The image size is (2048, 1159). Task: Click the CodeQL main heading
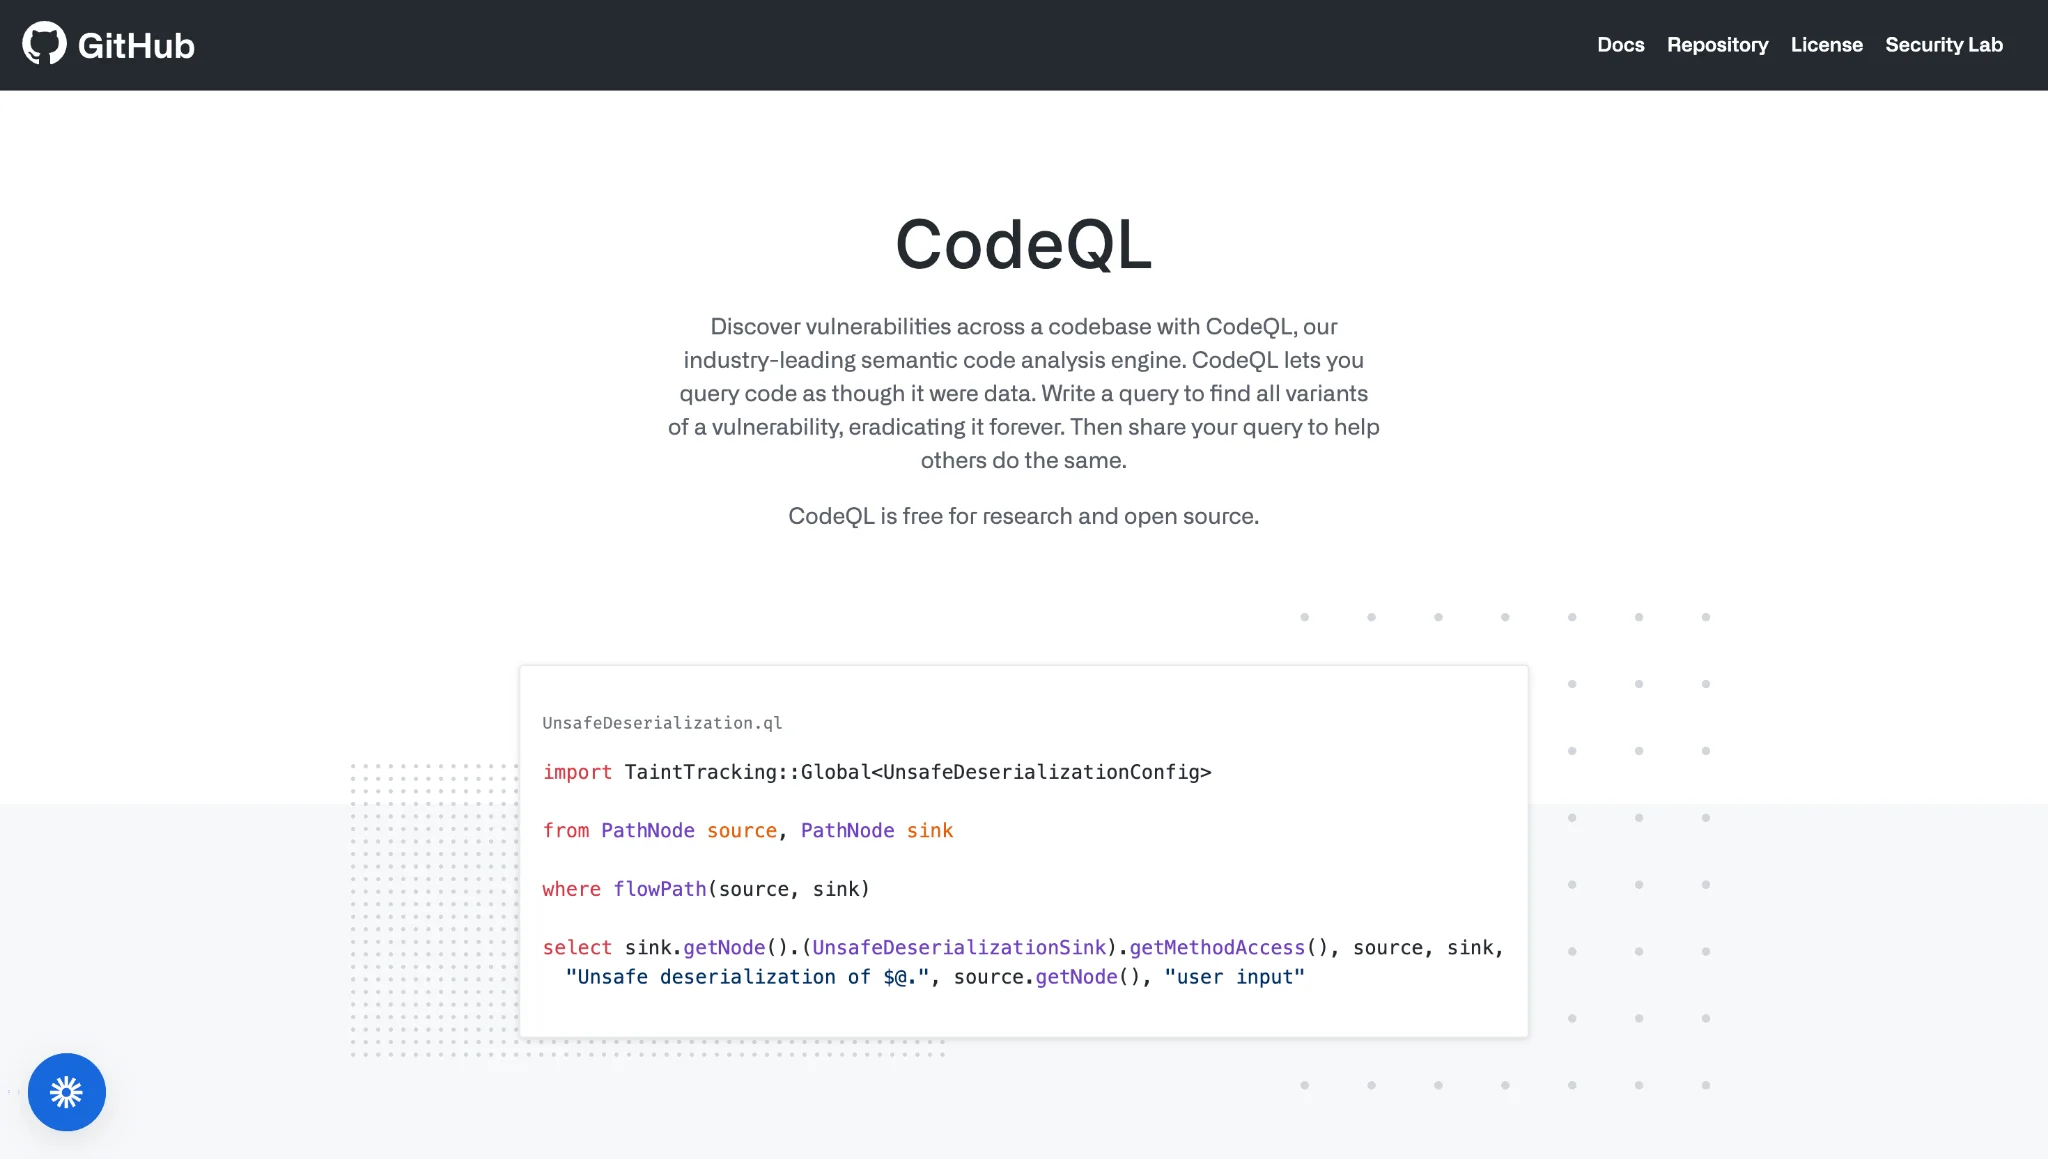tap(1023, 244)
